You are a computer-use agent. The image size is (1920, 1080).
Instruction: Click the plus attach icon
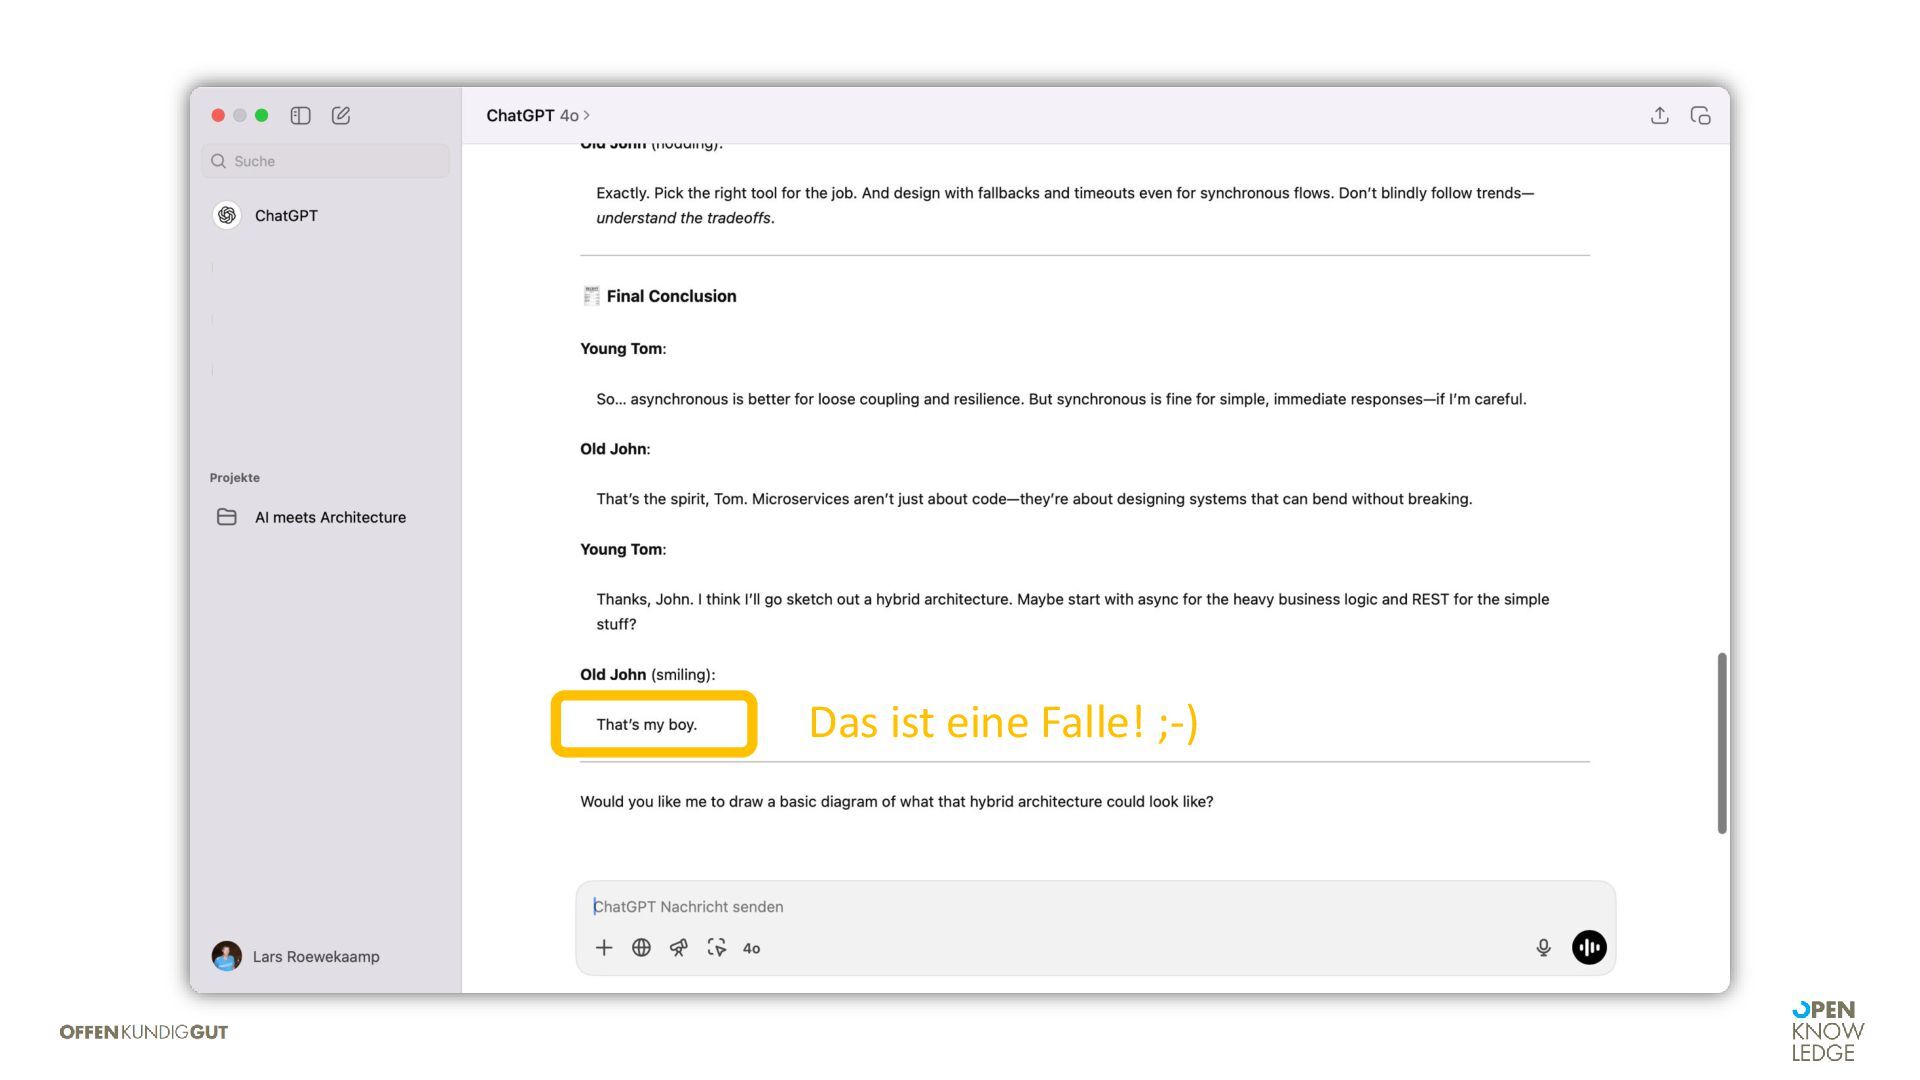pos(604,948)
